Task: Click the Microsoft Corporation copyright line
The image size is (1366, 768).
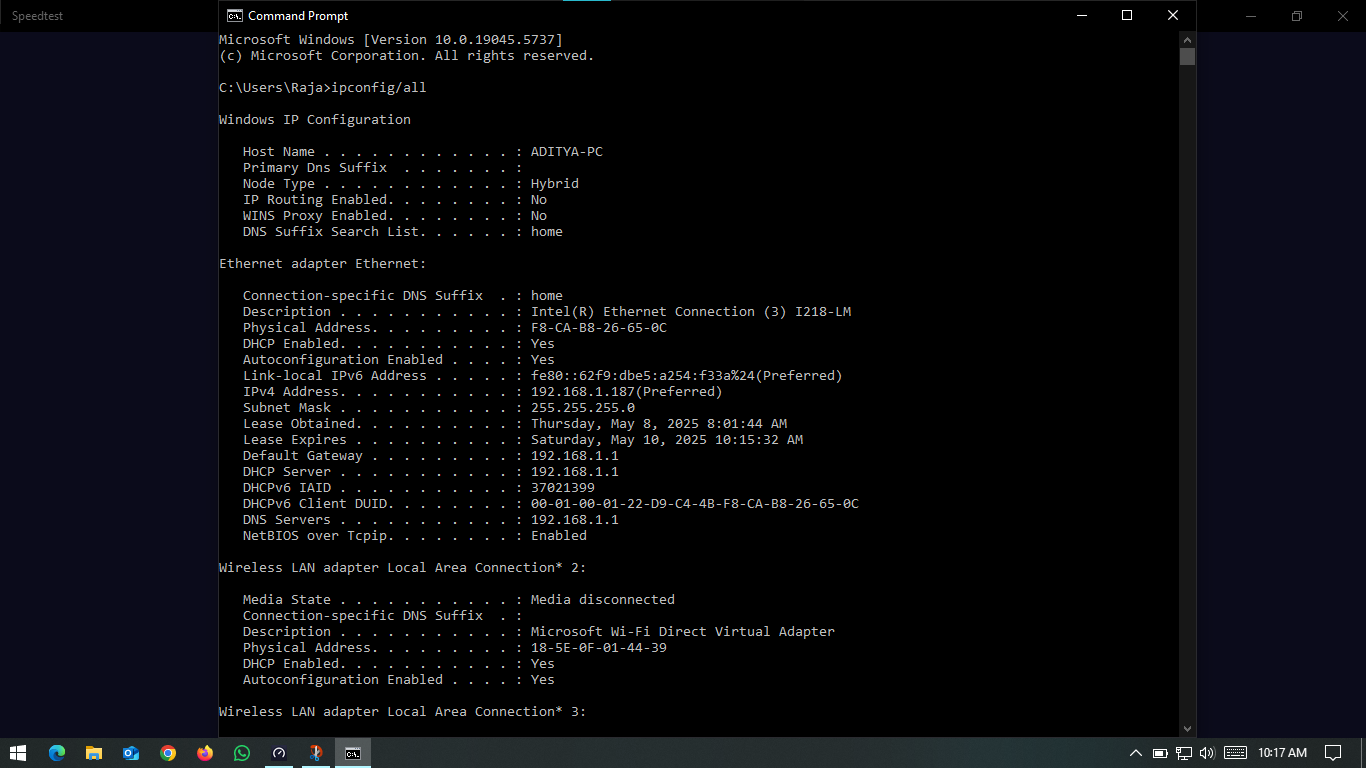Action: tap(407, 56)
